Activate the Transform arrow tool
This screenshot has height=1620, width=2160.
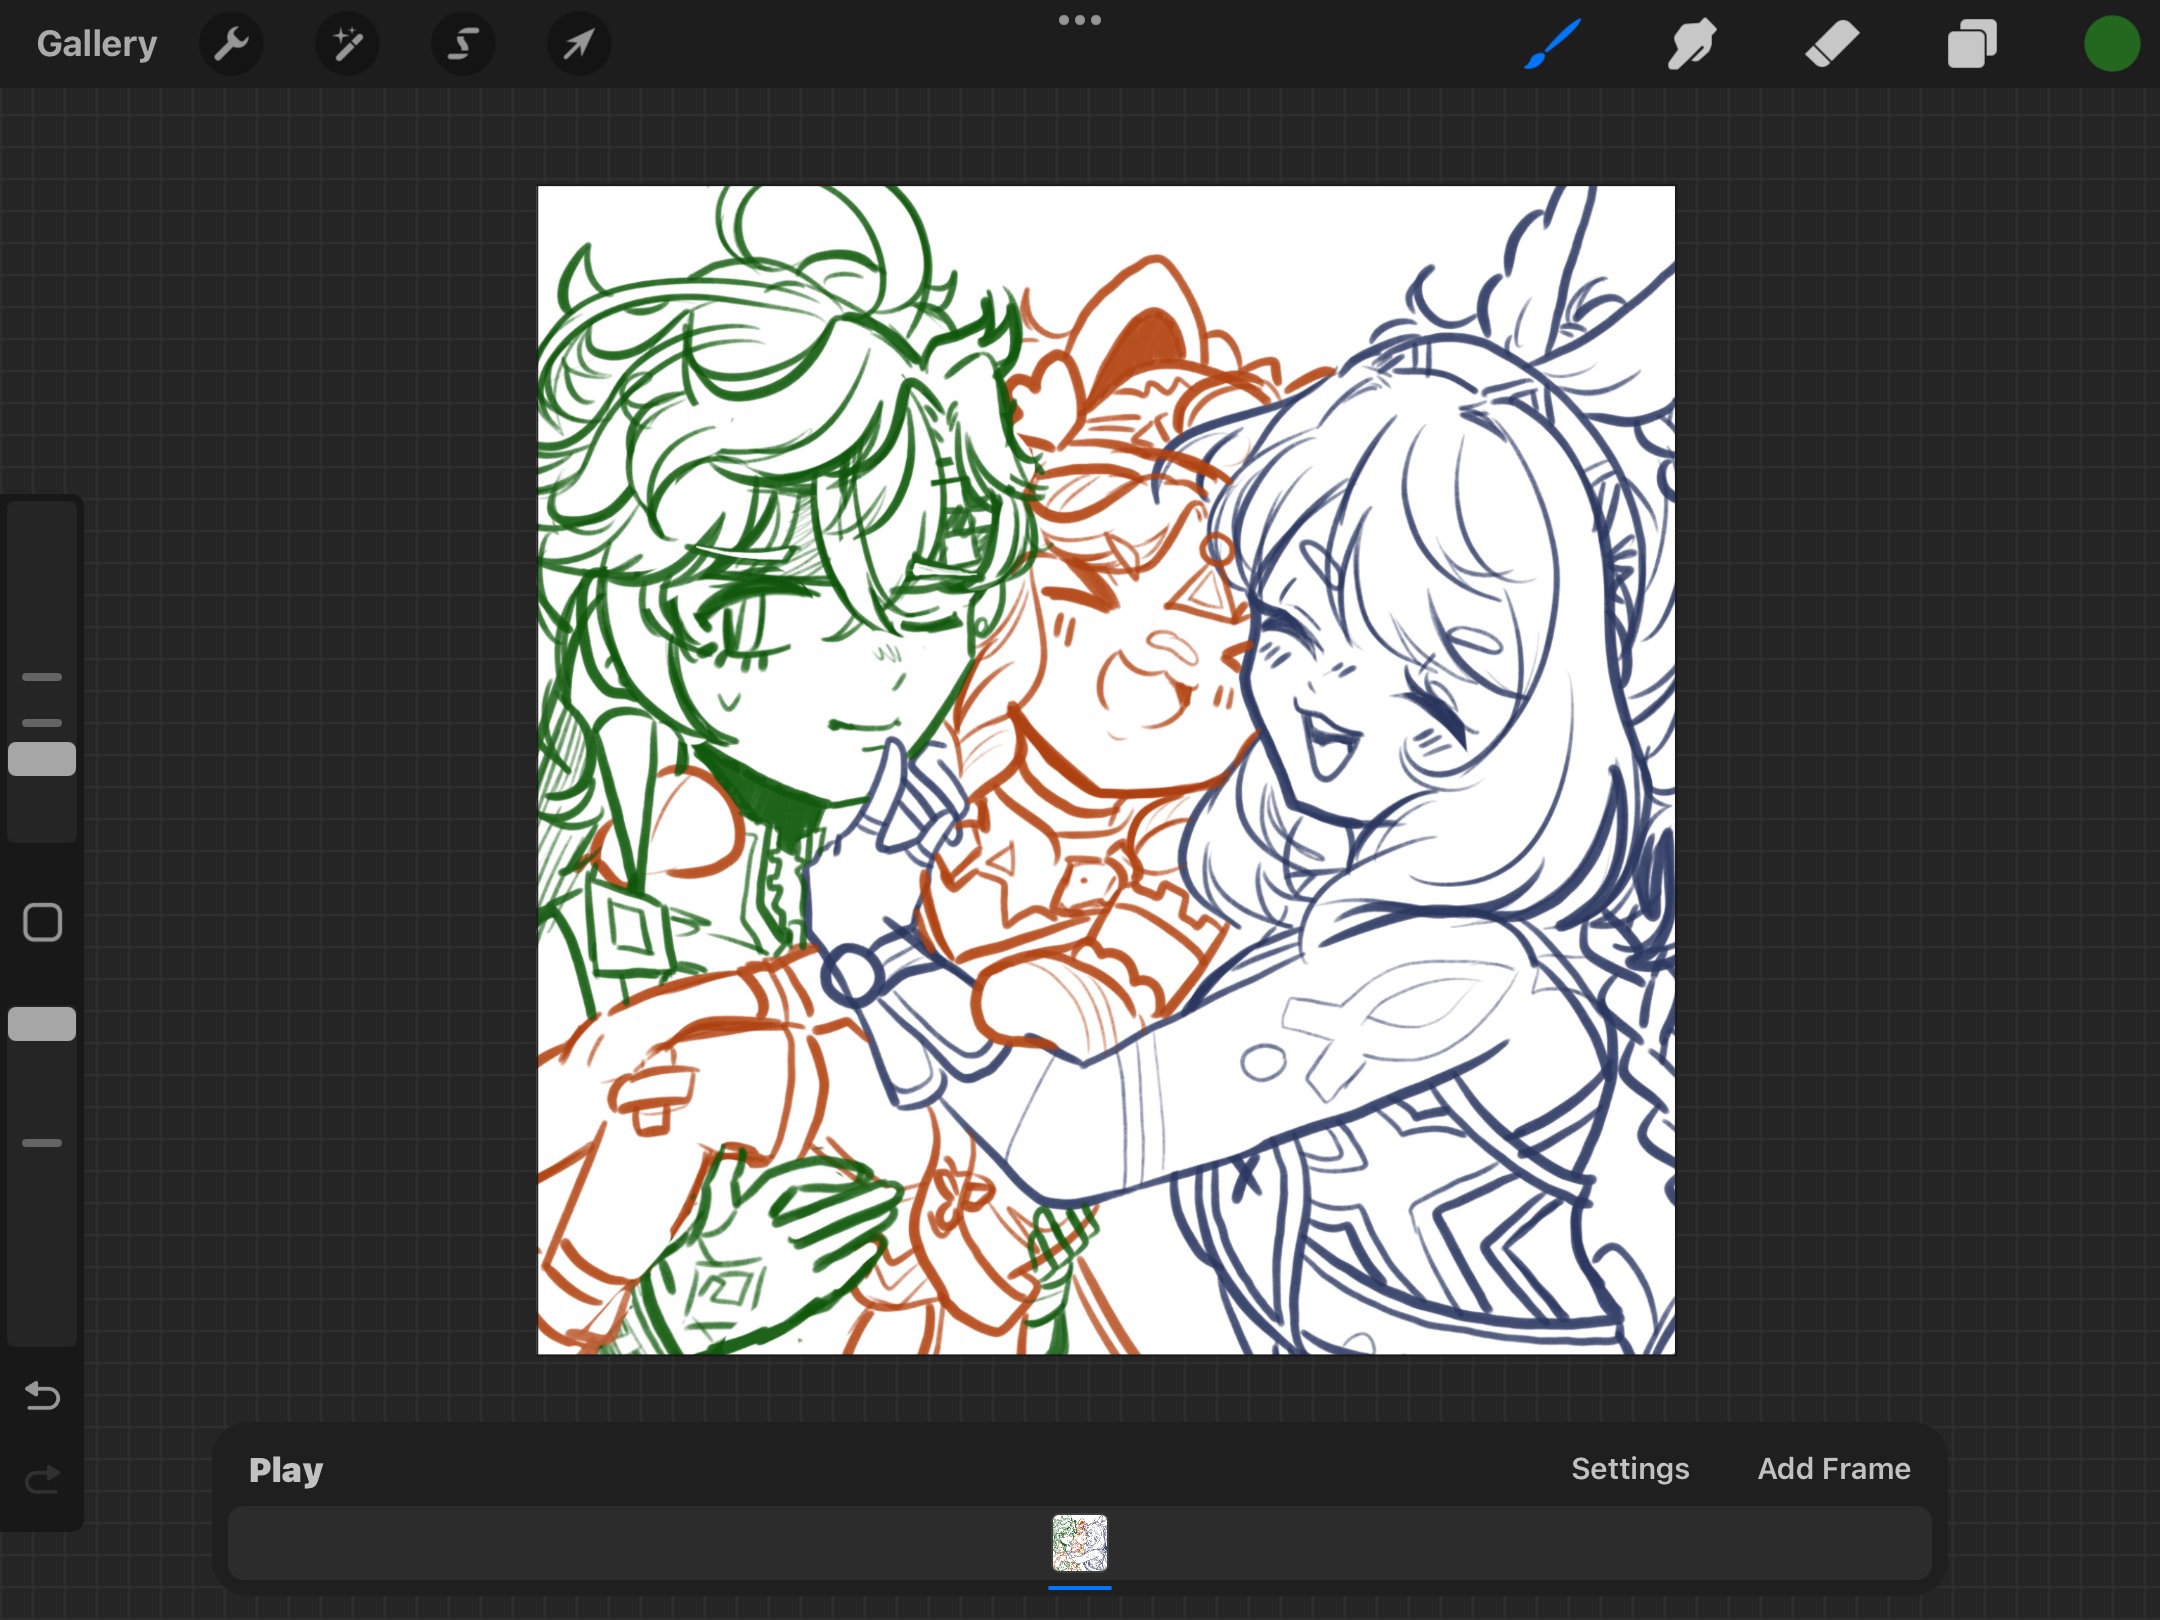[579, 44]
